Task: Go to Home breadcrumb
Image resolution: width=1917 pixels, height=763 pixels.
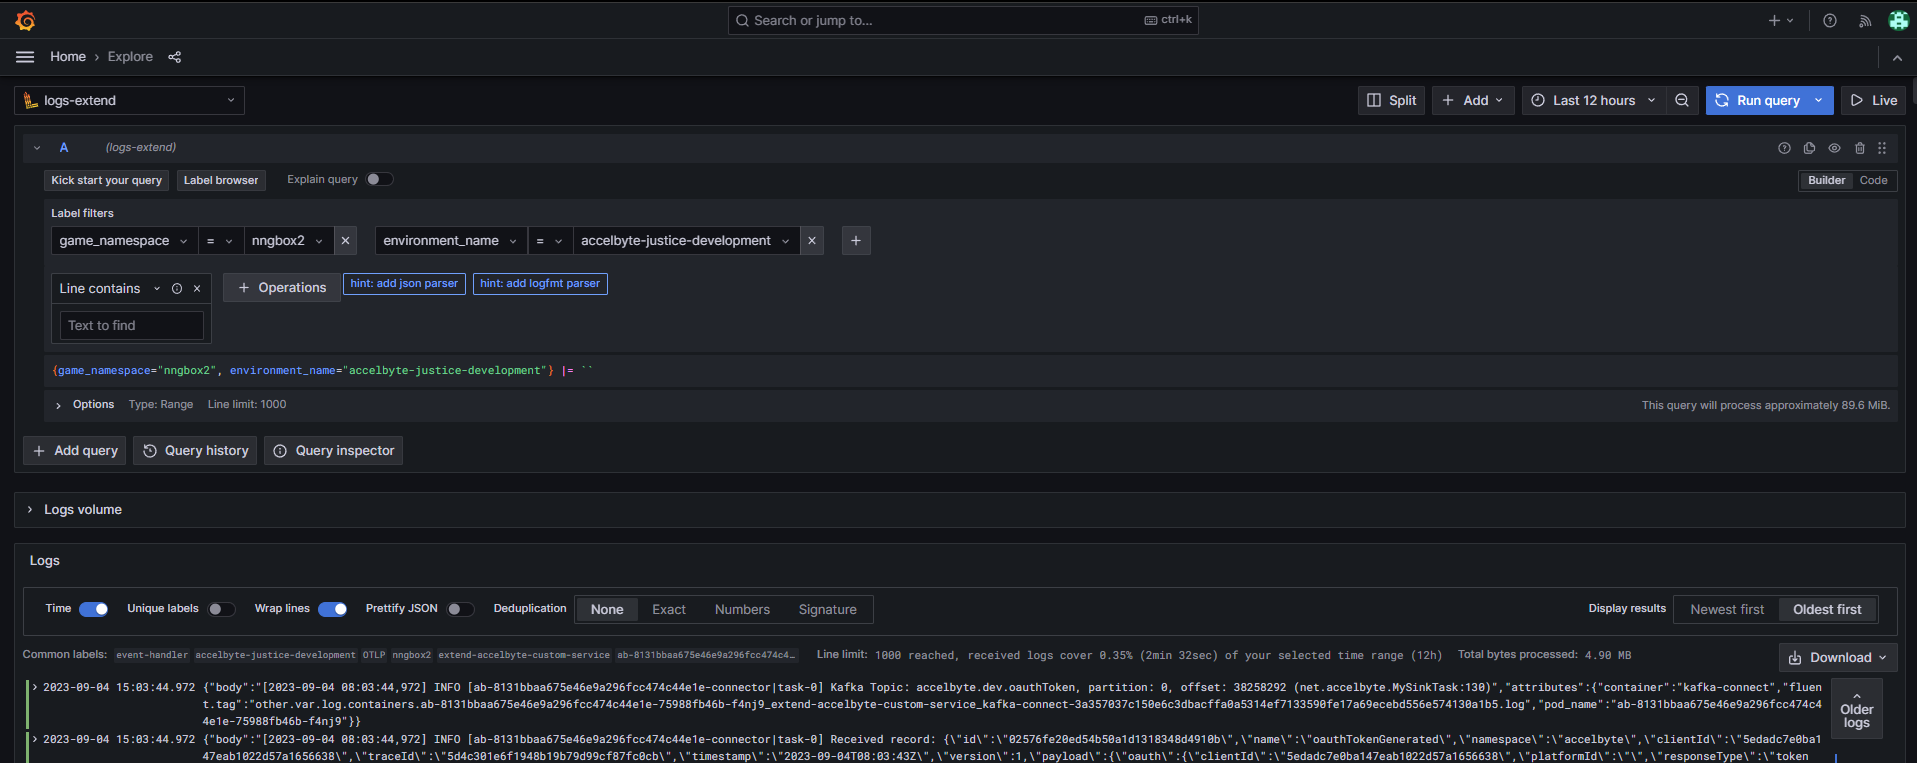Action: [x=68, y=57]
